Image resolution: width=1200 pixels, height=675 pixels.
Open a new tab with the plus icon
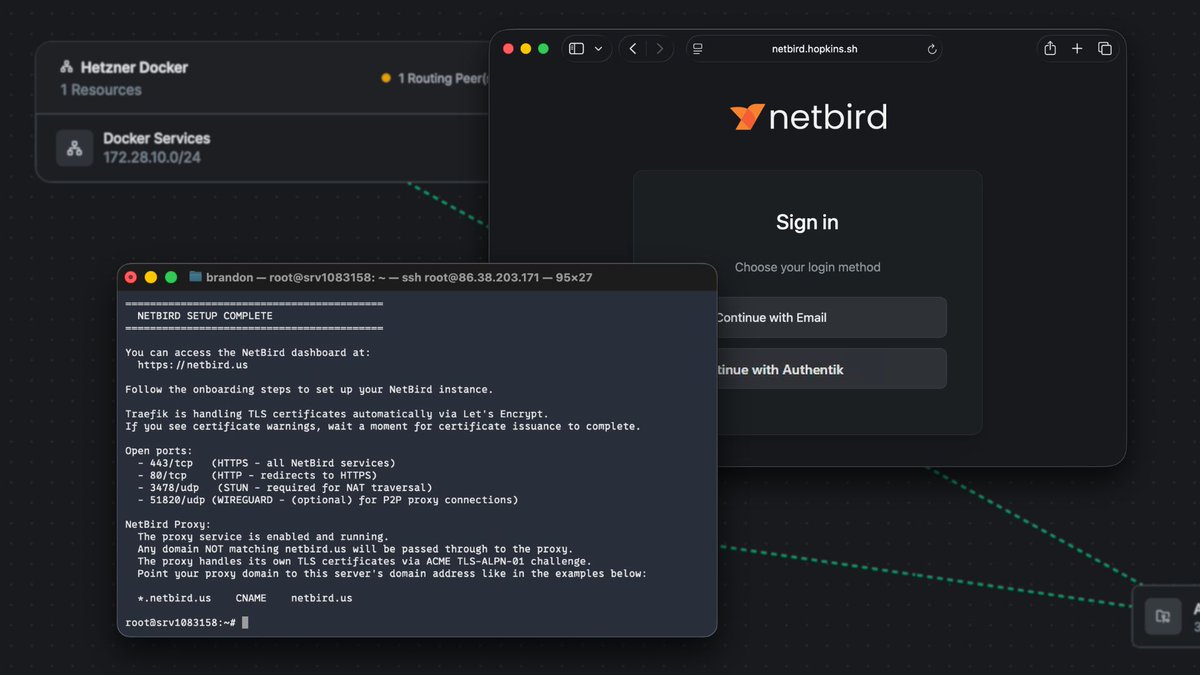pos(1076,47)
